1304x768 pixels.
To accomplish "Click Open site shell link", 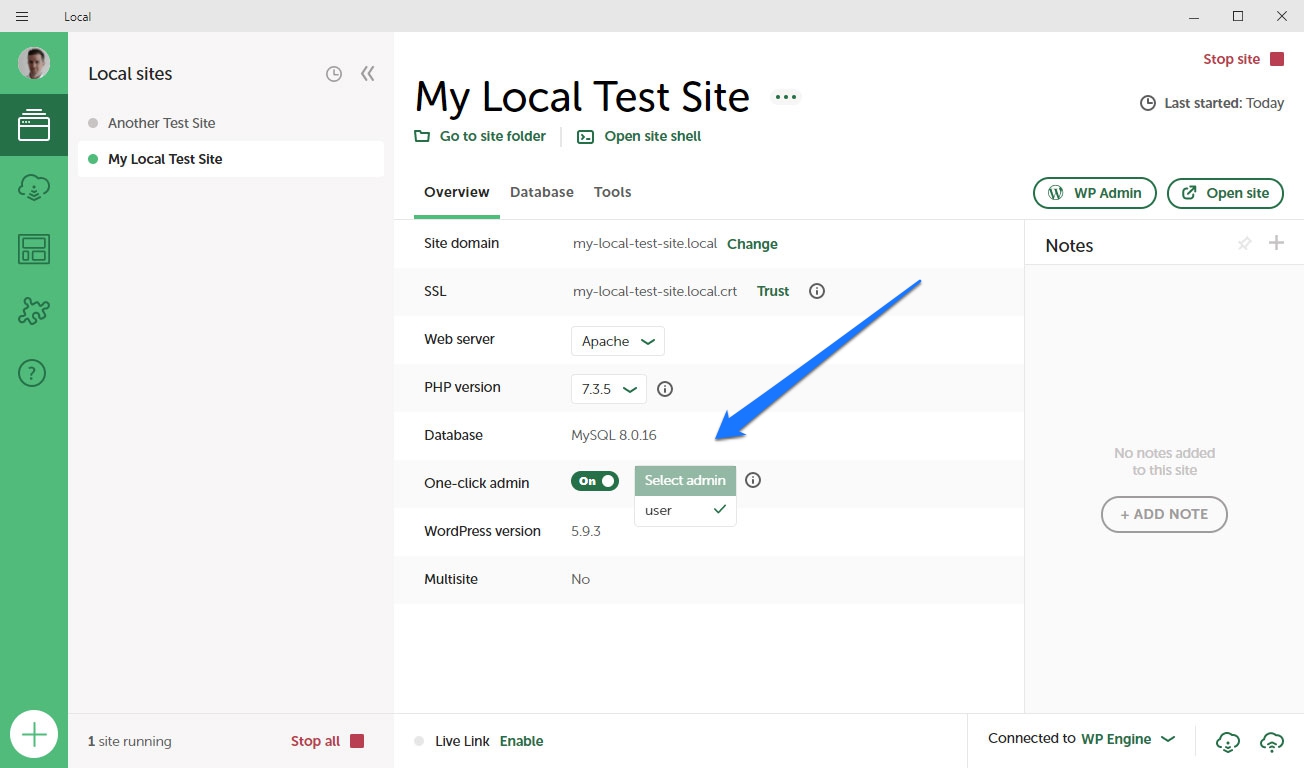I will [639, 136].
